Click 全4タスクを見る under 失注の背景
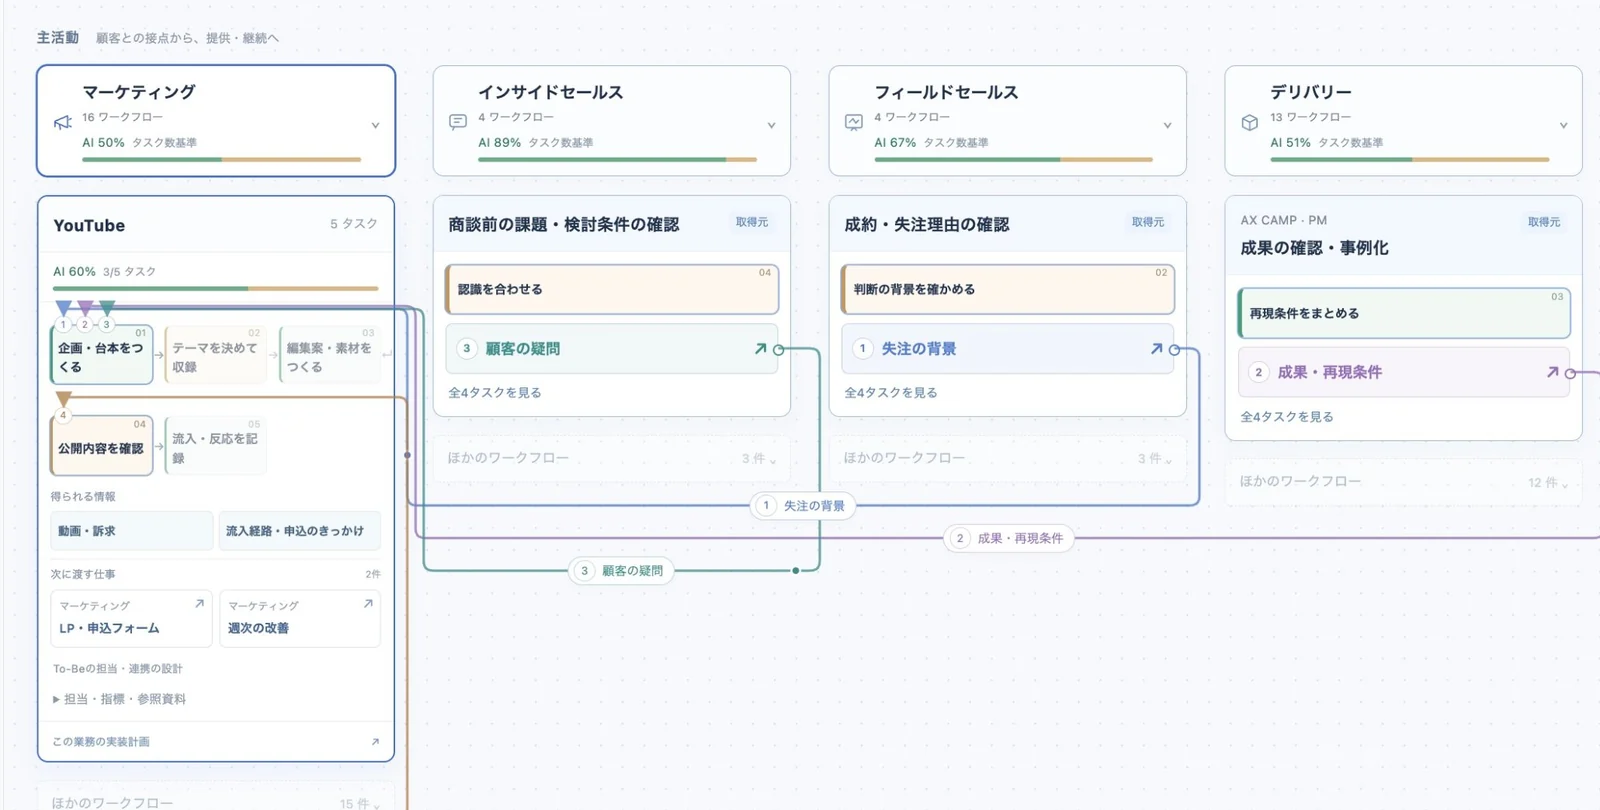The height and width of the screenshot is (810, 1600). point(891,393)
